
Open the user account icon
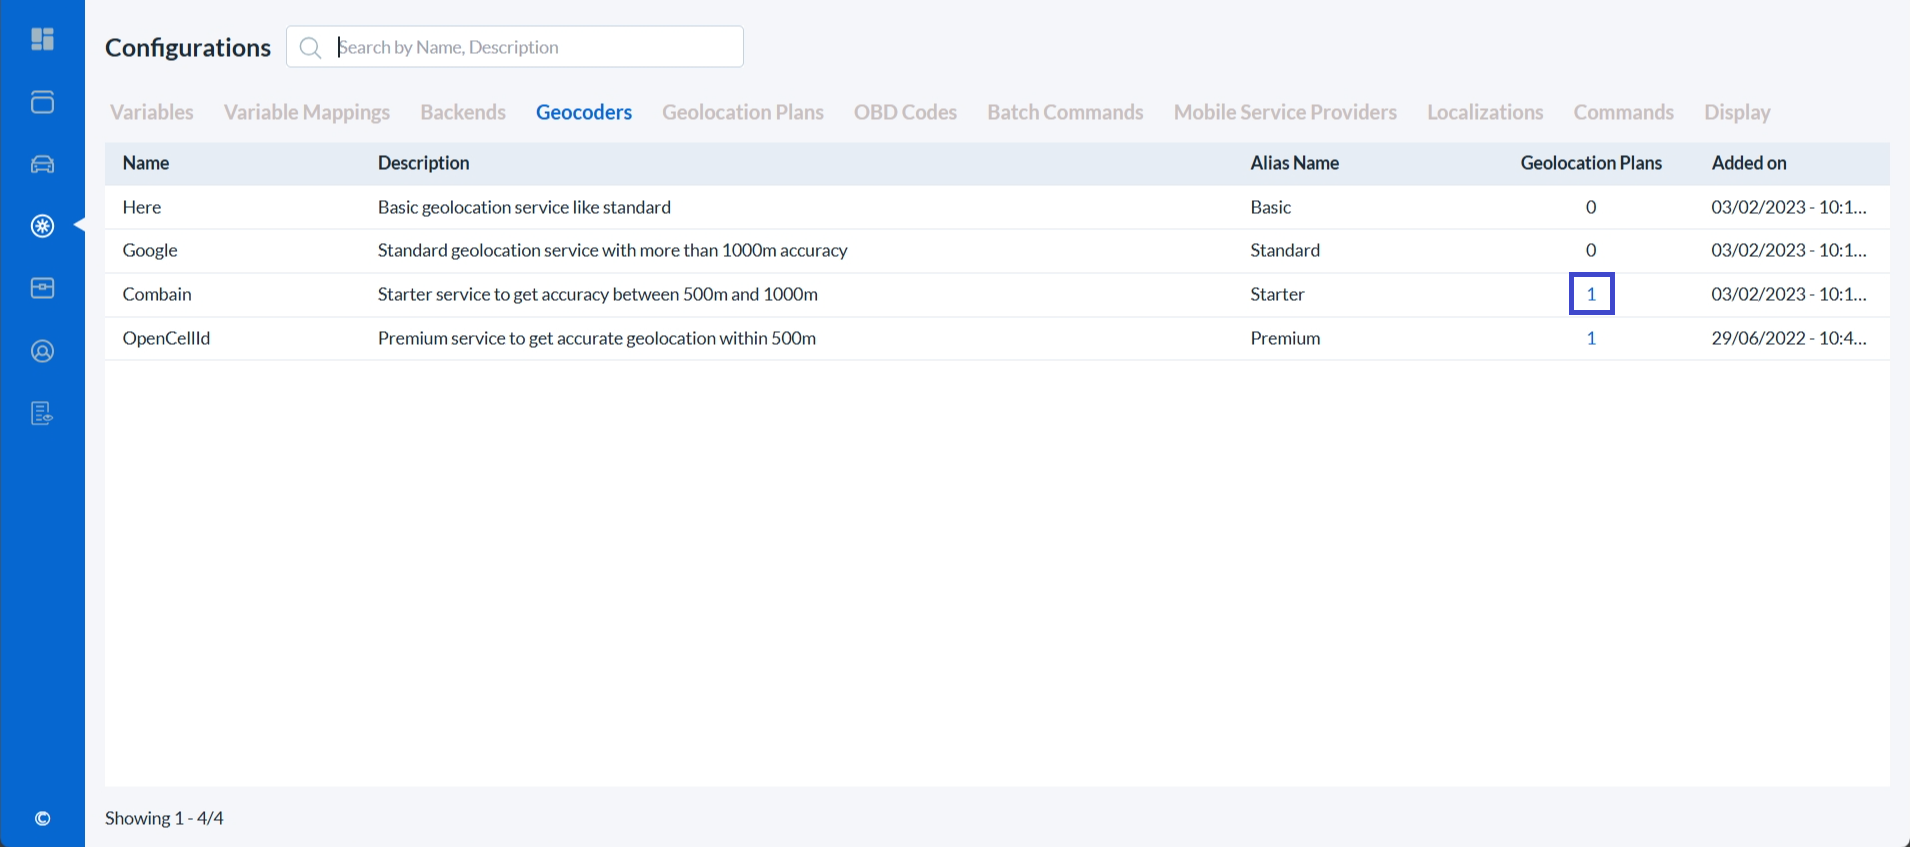42,351
